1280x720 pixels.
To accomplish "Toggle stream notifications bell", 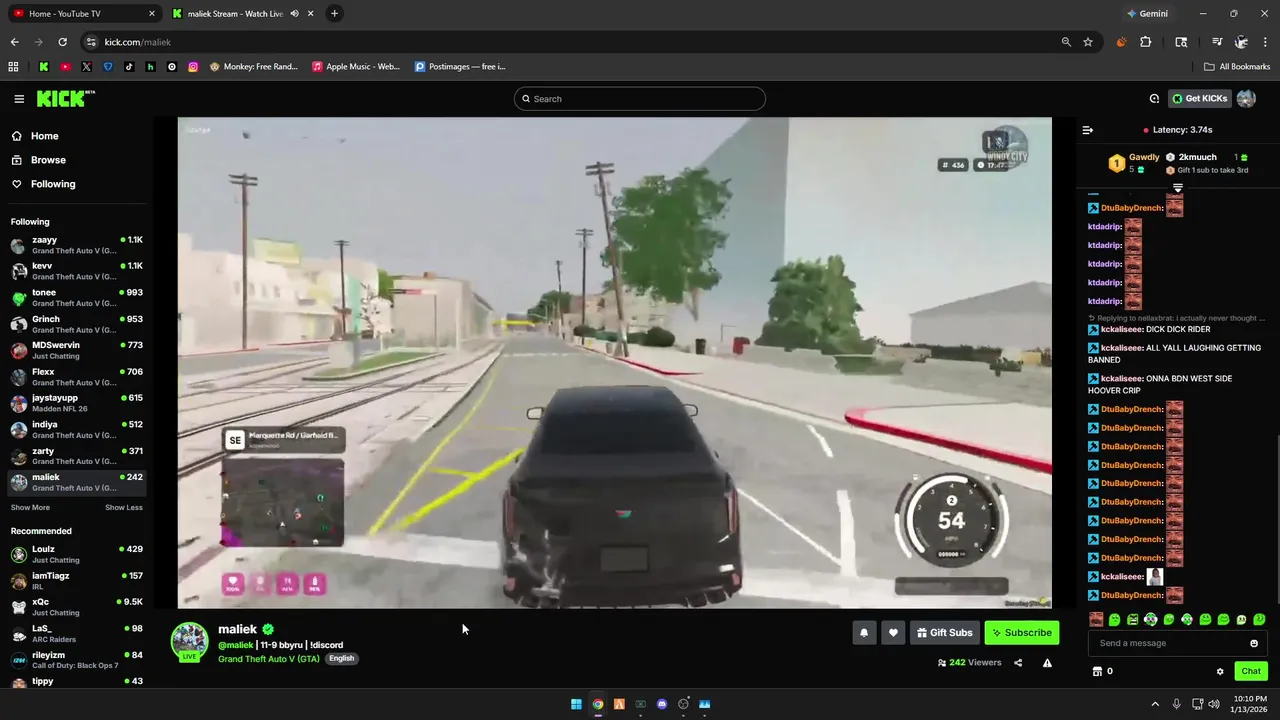I will coord(864,633).
